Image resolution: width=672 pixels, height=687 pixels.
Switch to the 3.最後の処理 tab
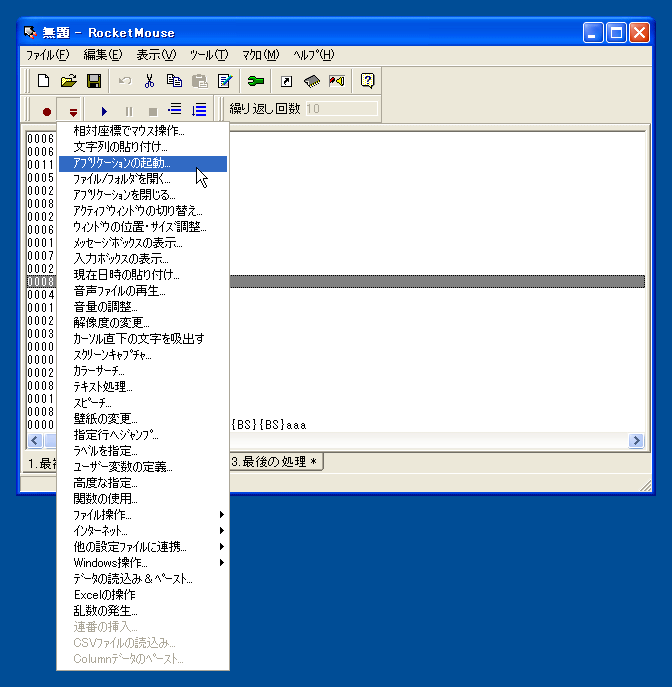(x=277, y=462)
